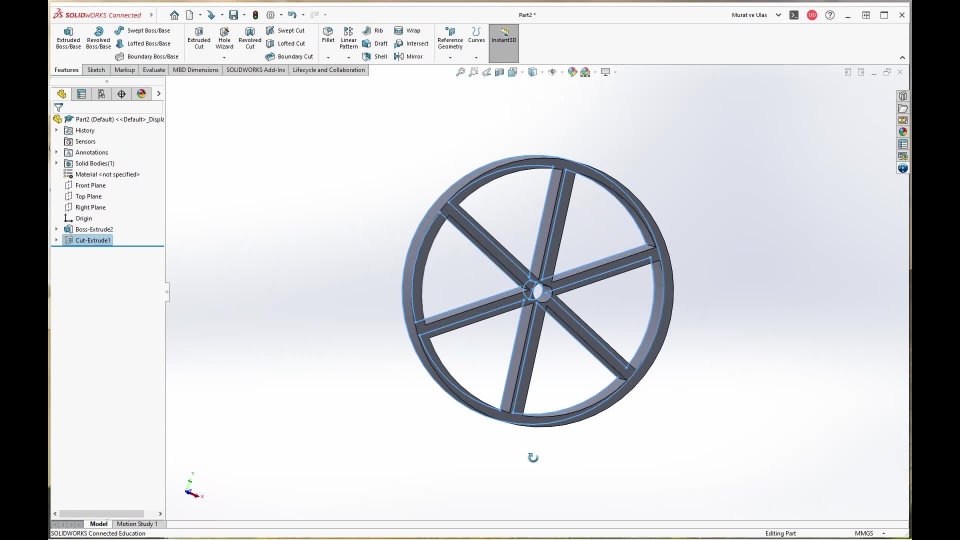Click the Edit Appearance color ball icon
Screen dimensions: 960x540
pyautogui.click(x=572, y=72)
